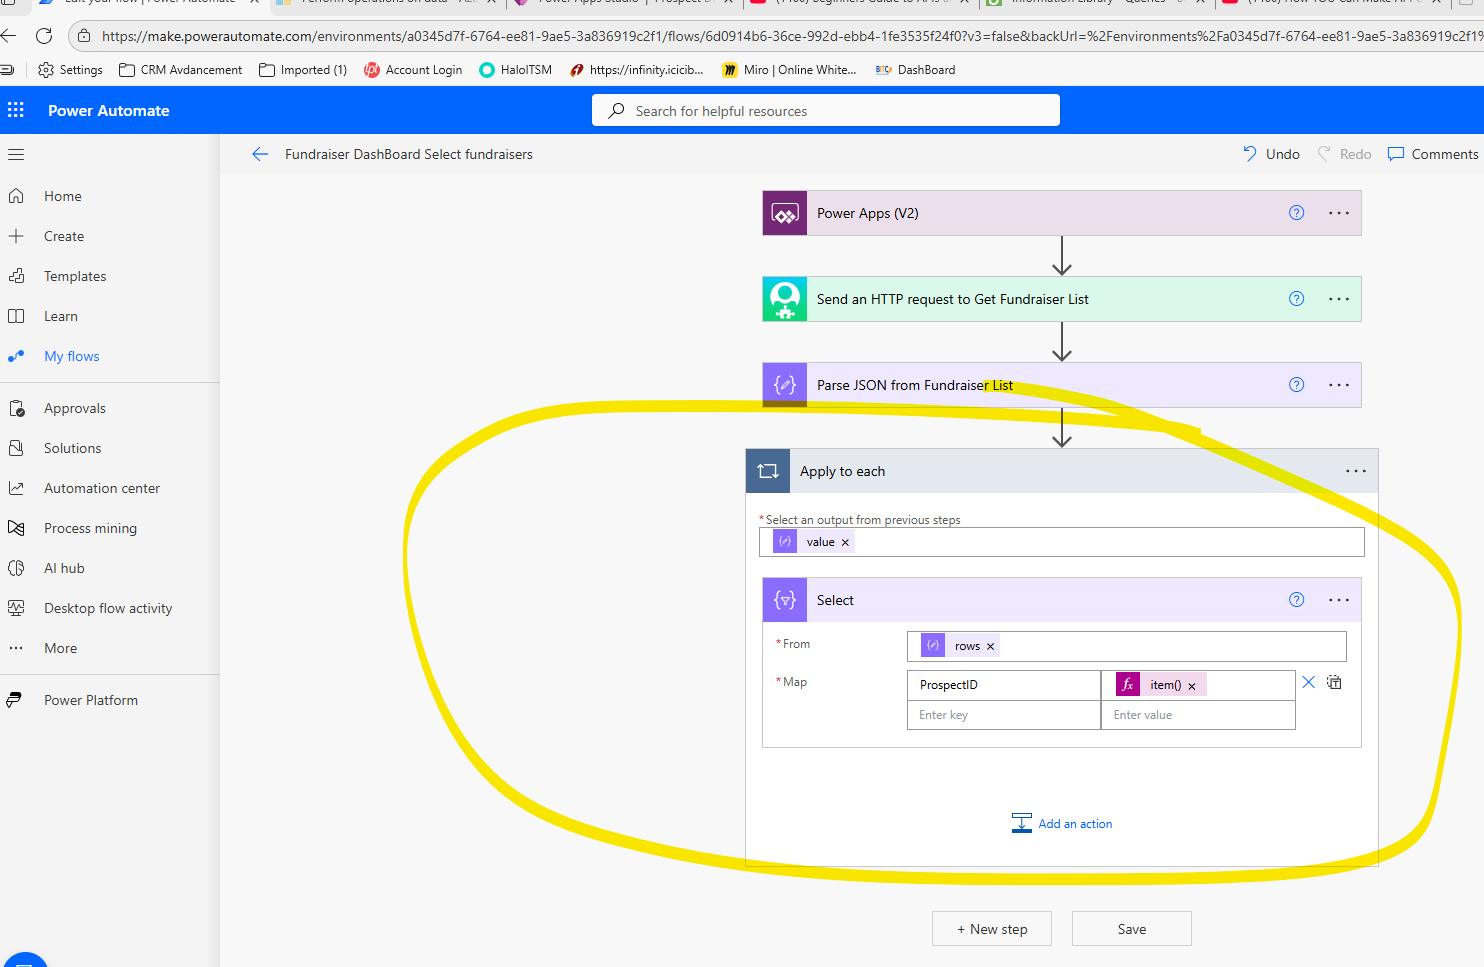Click the Apply to each loop icon
The width and height of the screenshot is (1484, 967).
coord(768,471)
